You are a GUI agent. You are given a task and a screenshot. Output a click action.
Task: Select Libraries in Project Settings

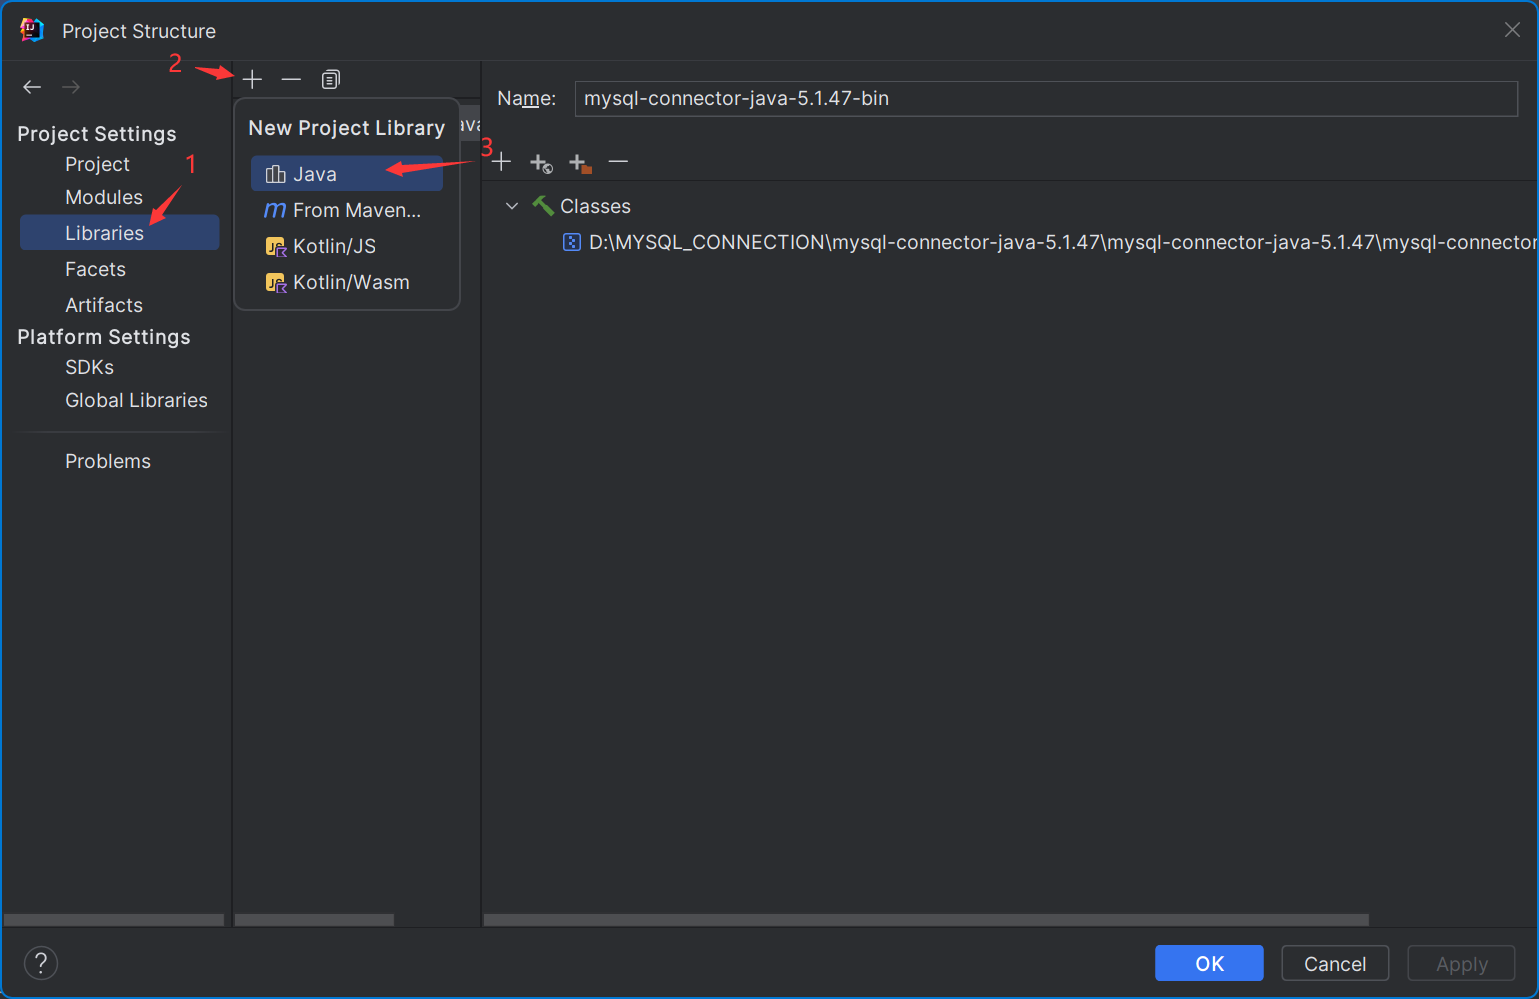120,232
